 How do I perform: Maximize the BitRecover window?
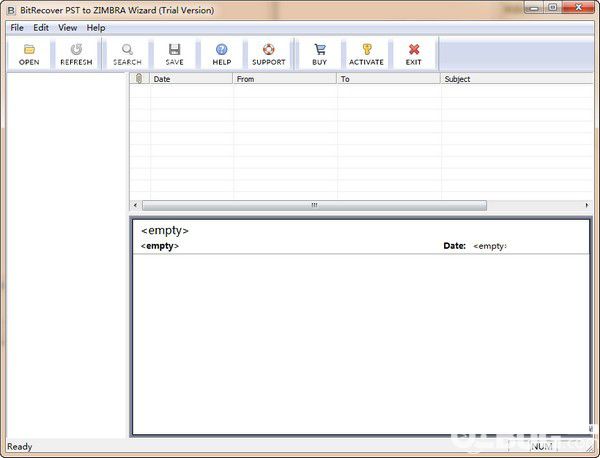[x=553, y=8]
